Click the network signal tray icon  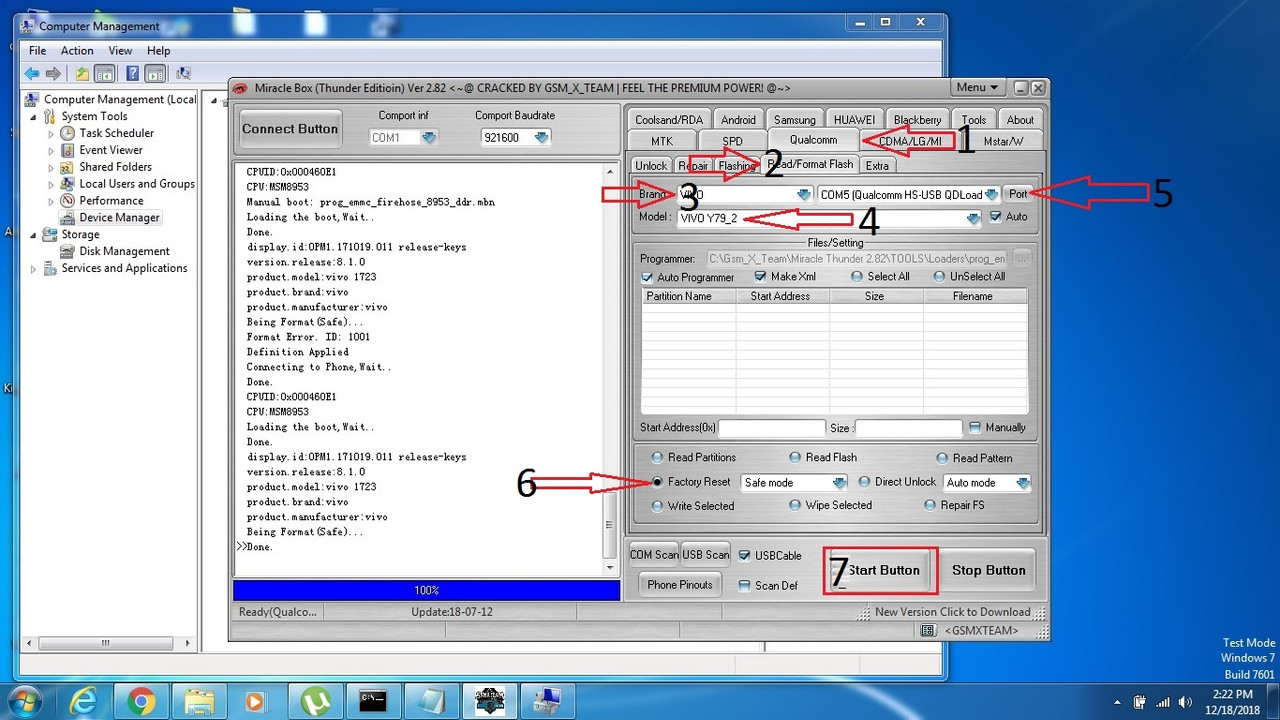[1162, 702]
